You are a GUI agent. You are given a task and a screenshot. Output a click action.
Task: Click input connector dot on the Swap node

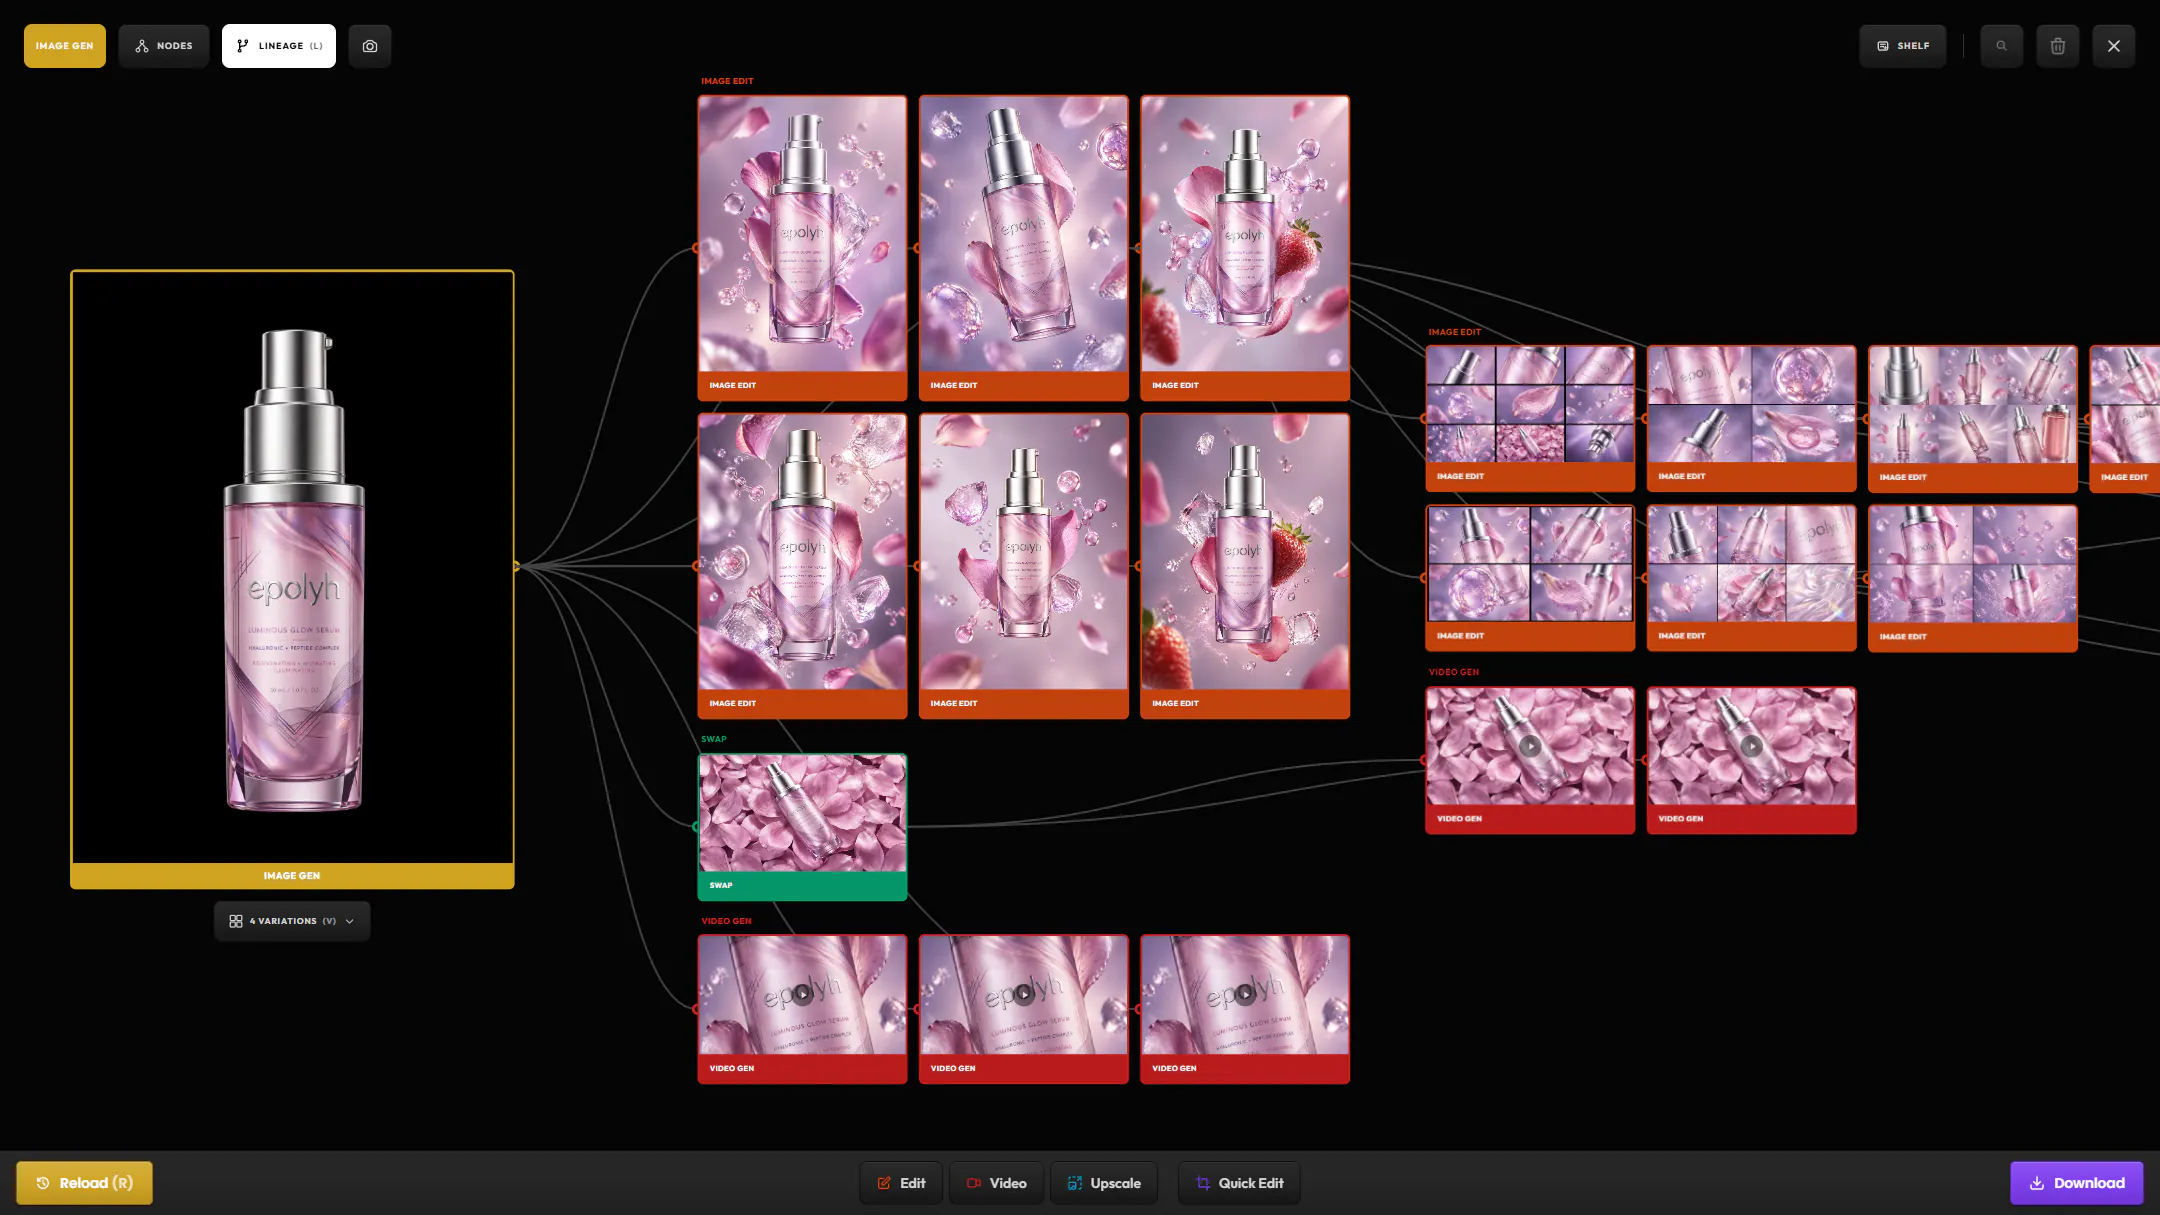pyautogui.click(x=696, y=826)
